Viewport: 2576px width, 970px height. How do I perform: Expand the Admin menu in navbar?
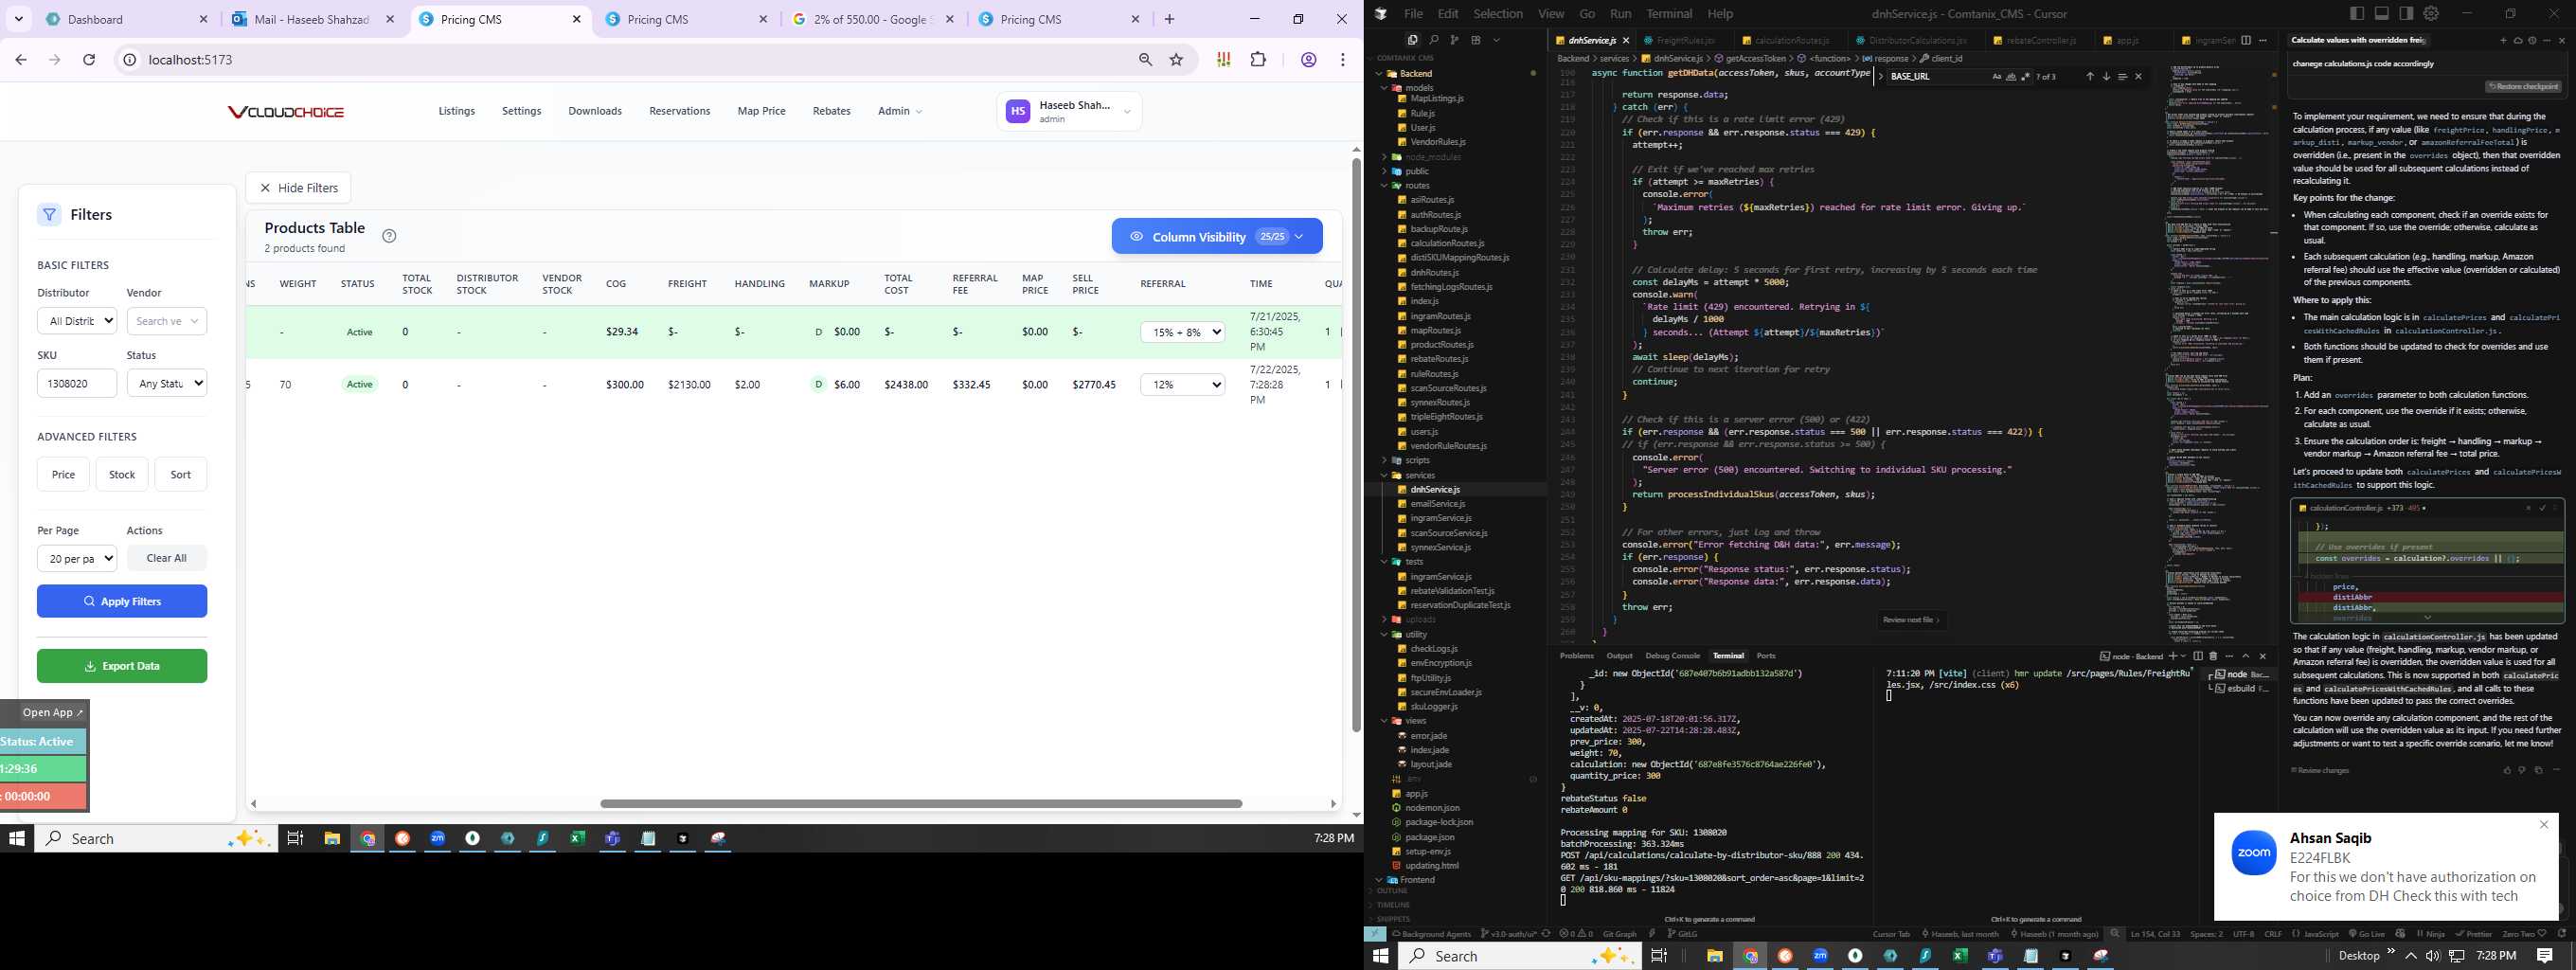(899, 111)
